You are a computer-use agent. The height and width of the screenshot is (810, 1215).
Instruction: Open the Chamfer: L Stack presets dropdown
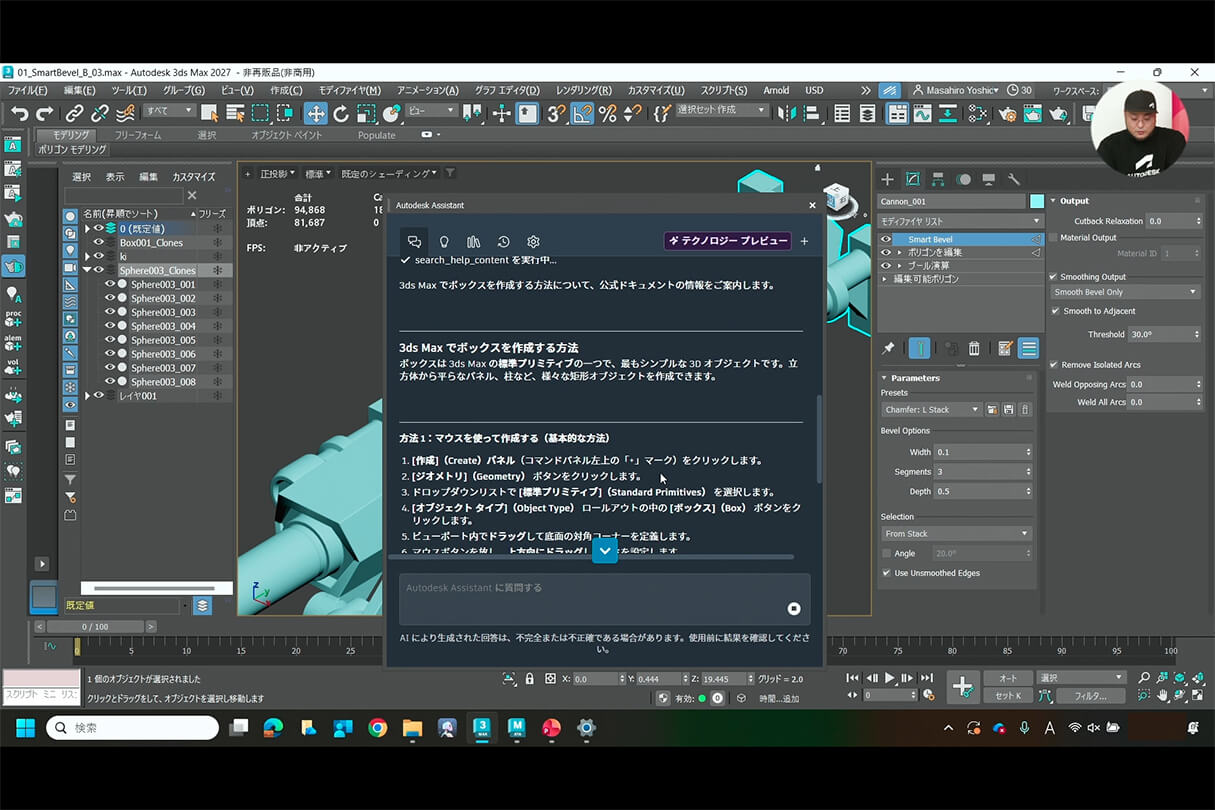click(x=932, y=409)
